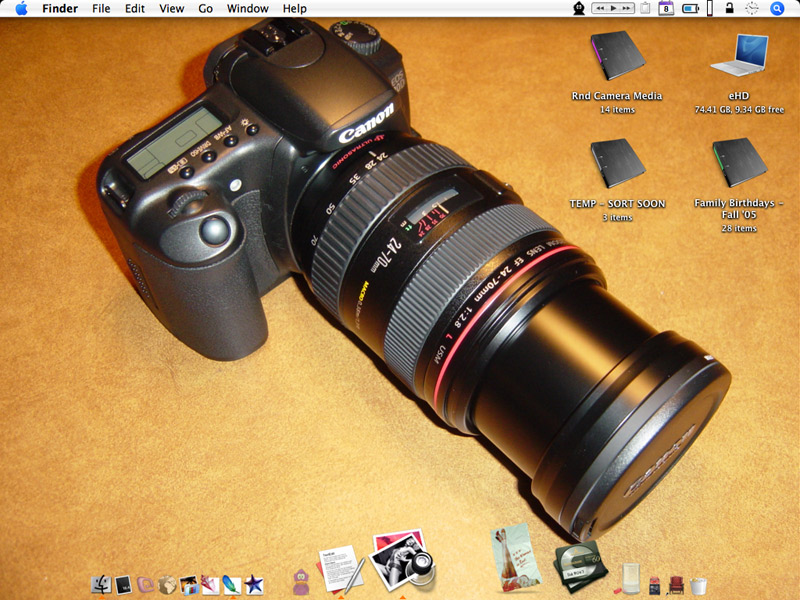This screenshot has height=600, width=800.
Task: Open the stacked CD cases Dock icon
Action: (581, 568)
